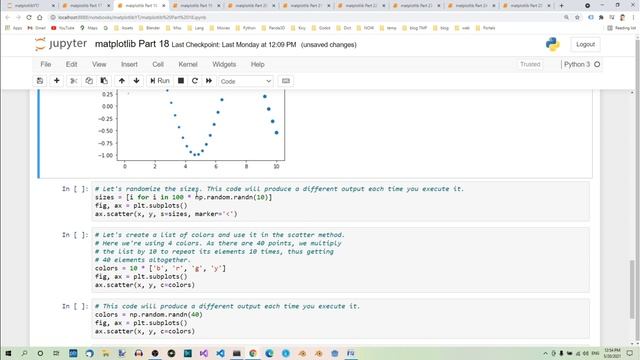Open the Movies bookmarks folder

(x=220, y=28)
